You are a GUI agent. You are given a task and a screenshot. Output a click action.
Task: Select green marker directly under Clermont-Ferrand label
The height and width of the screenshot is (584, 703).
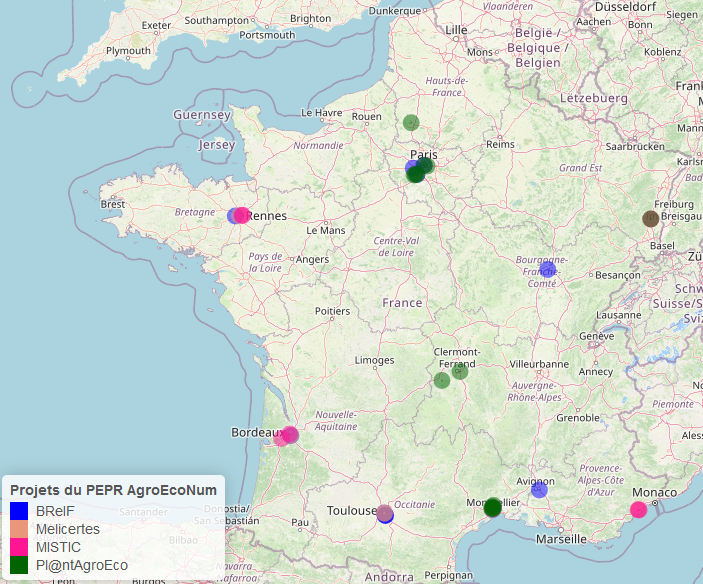click(459, 371)
